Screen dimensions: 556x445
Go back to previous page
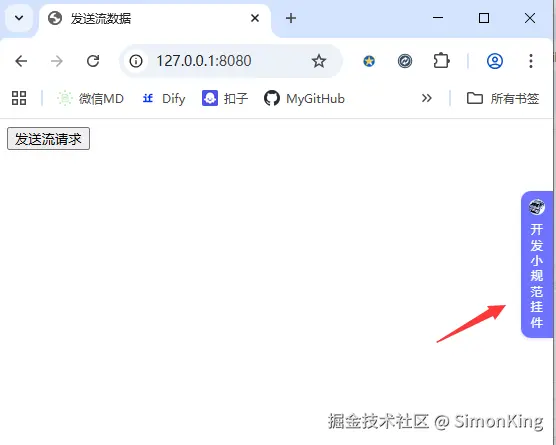click(21, 61)
